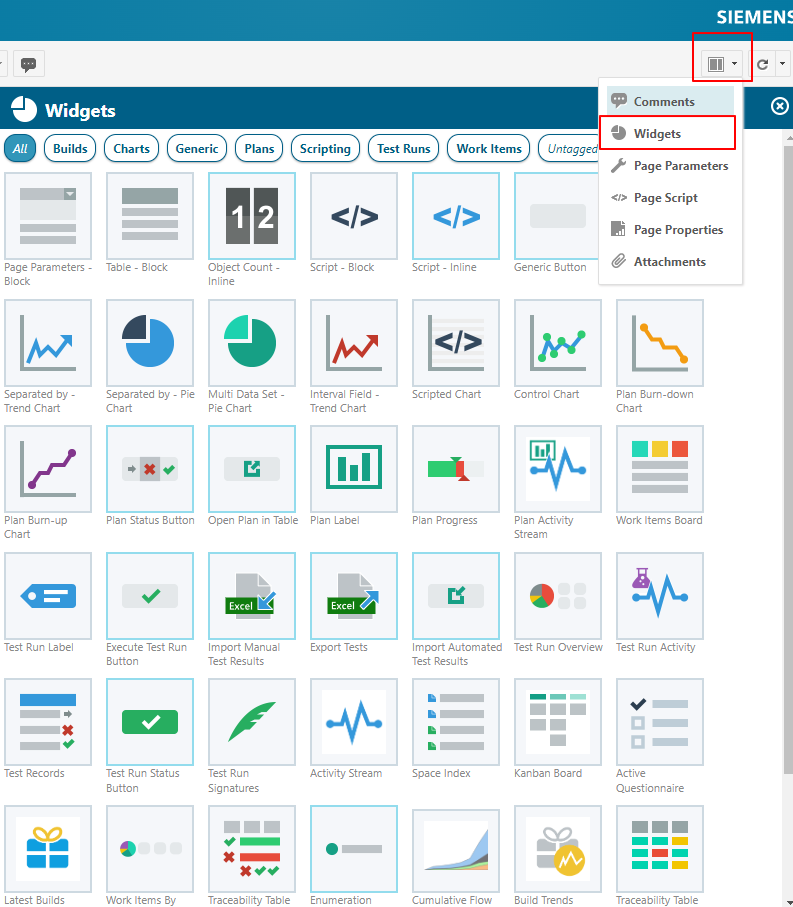Select Widgets in the dropdown menu
793x907 pixels.
[657, 134]
